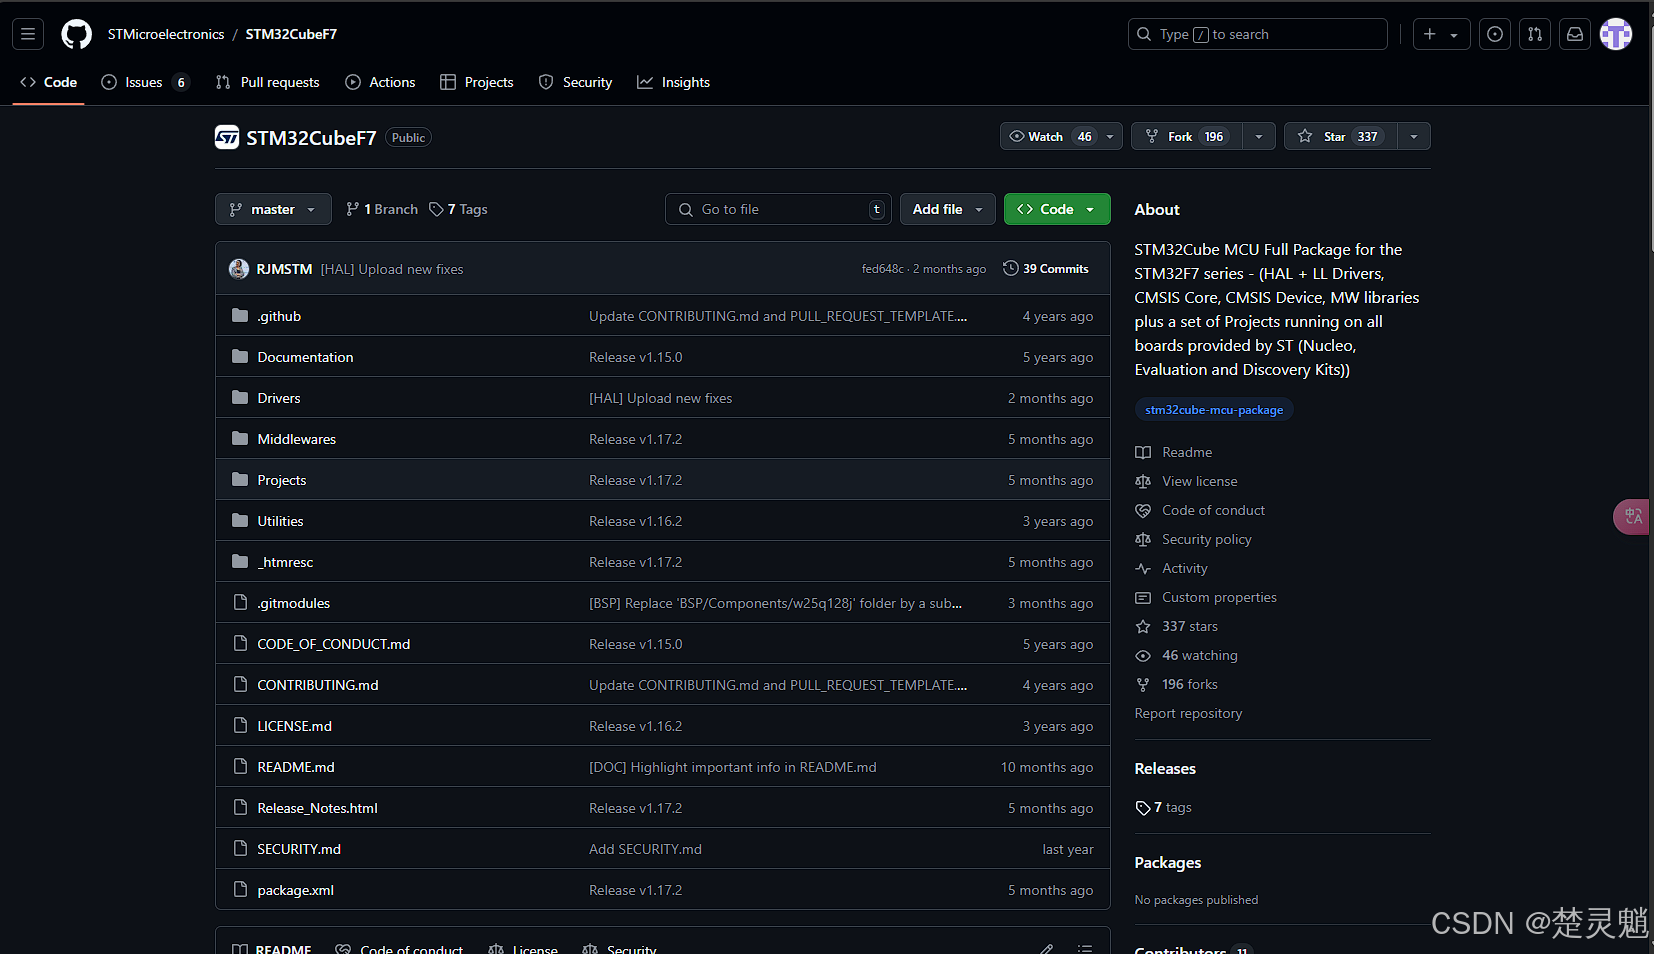Click the floating translate widget icon
Image resolution: width=1654 pixels, height=954 pixels.
click(1632, 516)
